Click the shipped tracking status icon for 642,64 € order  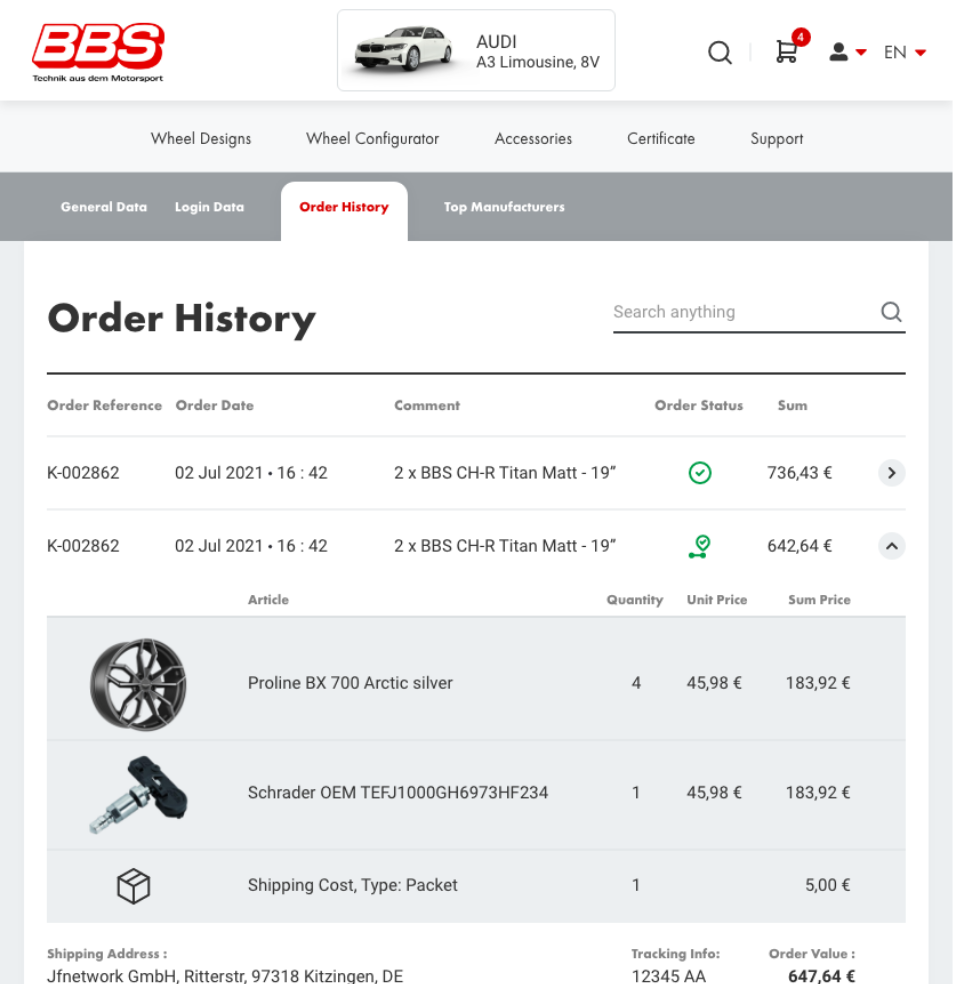point(700,546)
